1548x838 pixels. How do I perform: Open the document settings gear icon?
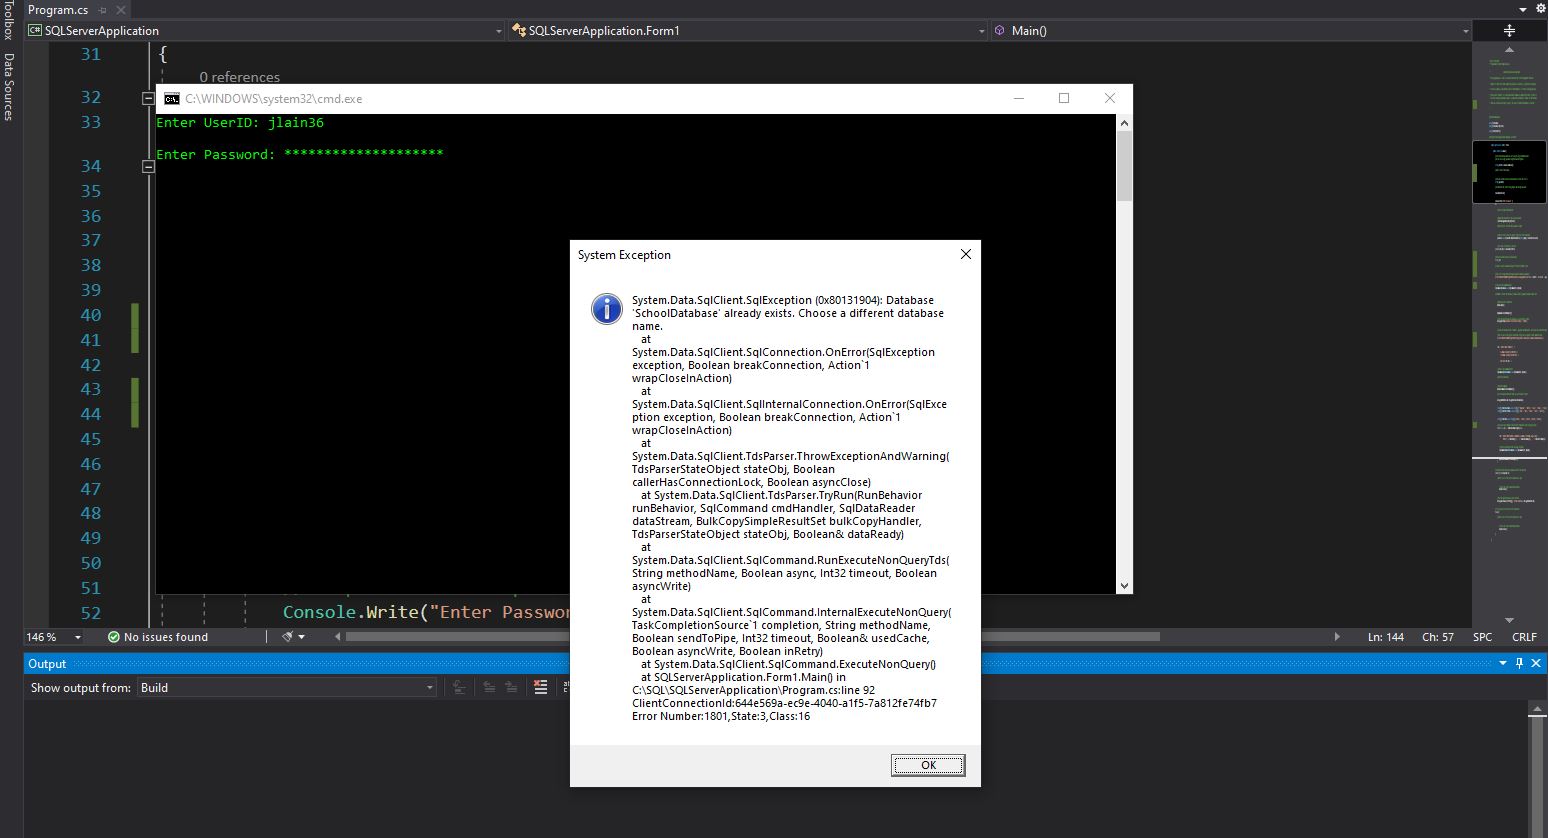[x=1539, y=9]
